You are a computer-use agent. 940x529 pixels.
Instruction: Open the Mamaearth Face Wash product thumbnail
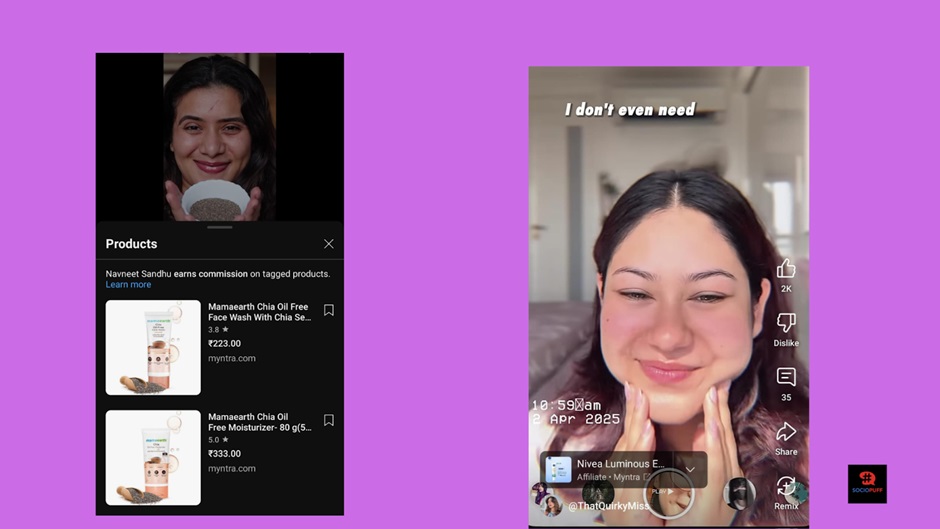[153, 347]
